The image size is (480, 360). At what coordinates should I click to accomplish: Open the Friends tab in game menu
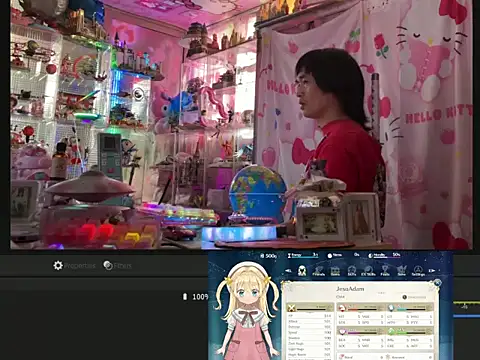(x=319, y=271)
